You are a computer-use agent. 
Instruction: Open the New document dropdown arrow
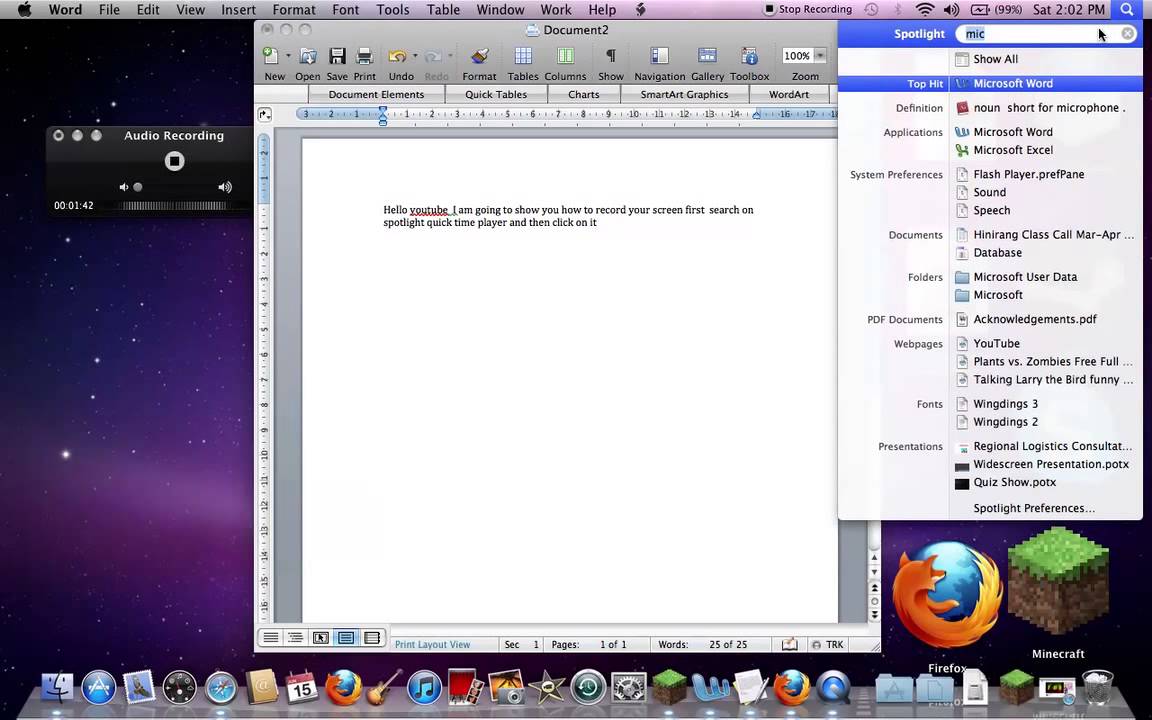click(x=288, y=56)
